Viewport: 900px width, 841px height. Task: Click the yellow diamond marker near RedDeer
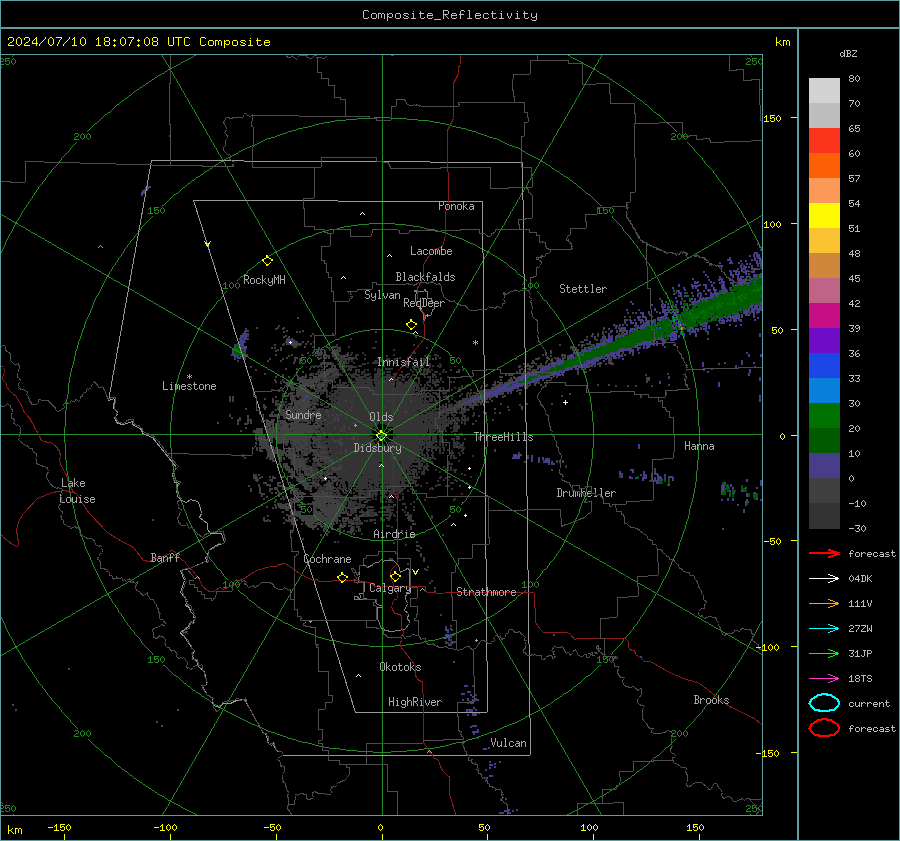click(x=412, y=325)
